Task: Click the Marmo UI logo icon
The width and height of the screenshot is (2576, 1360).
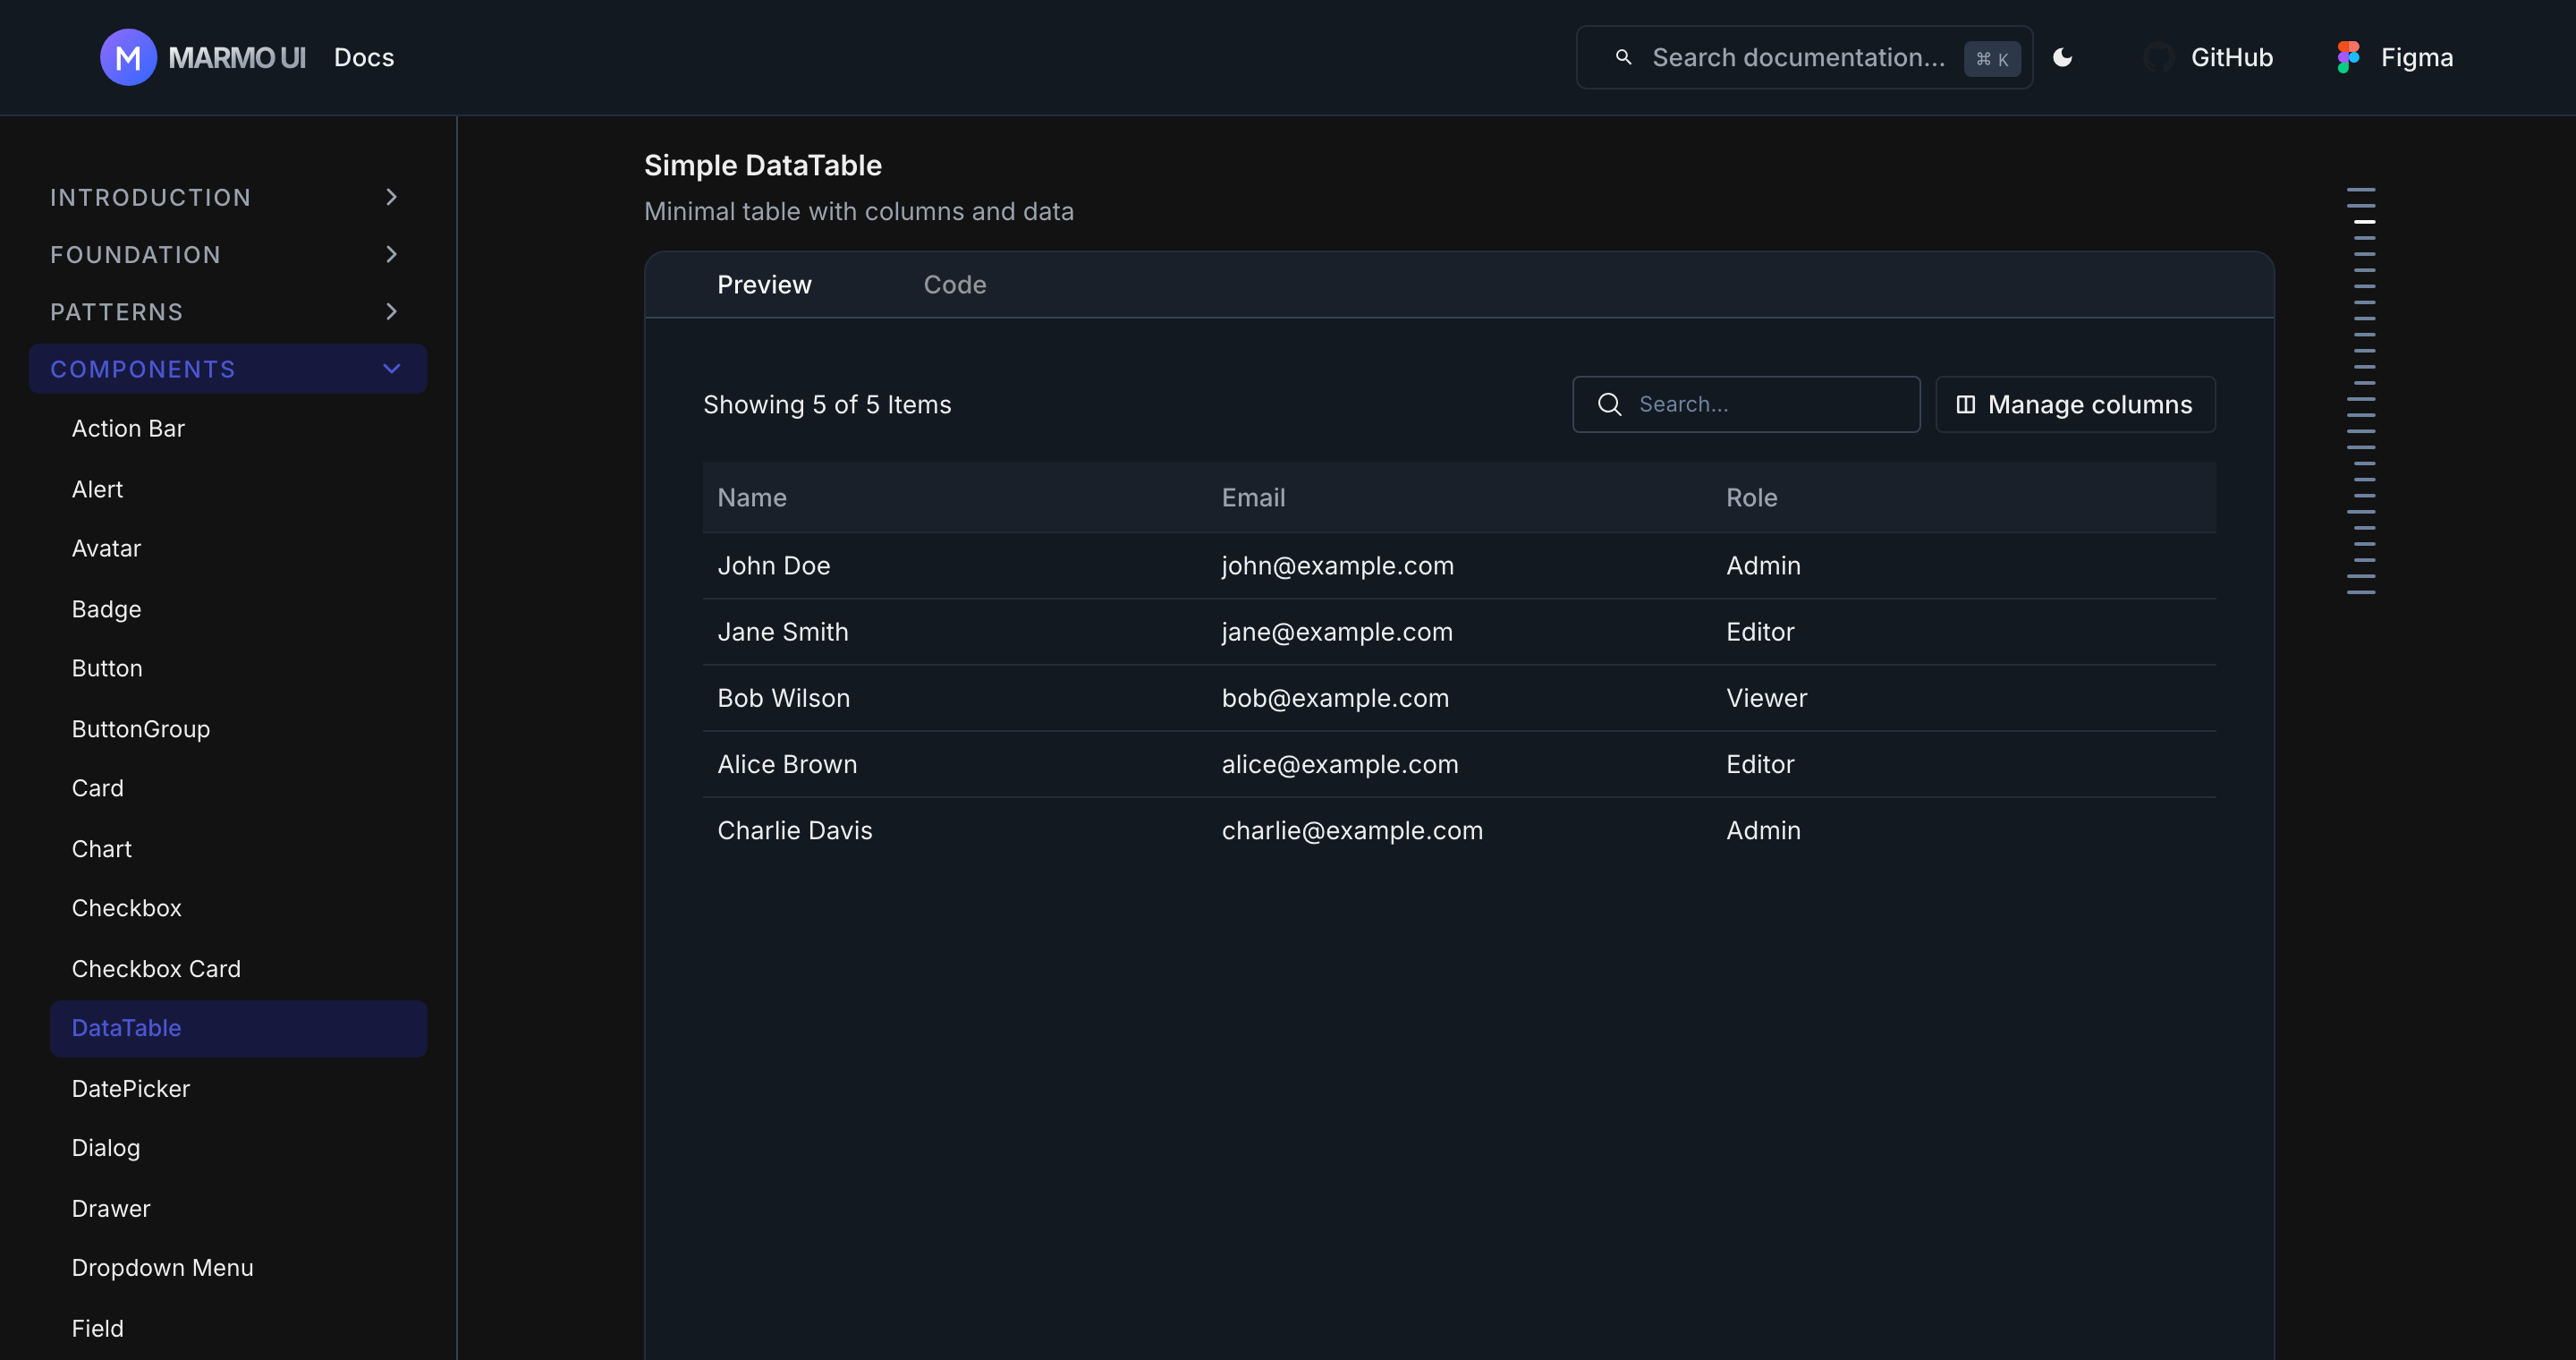Action: pos(128,57)
